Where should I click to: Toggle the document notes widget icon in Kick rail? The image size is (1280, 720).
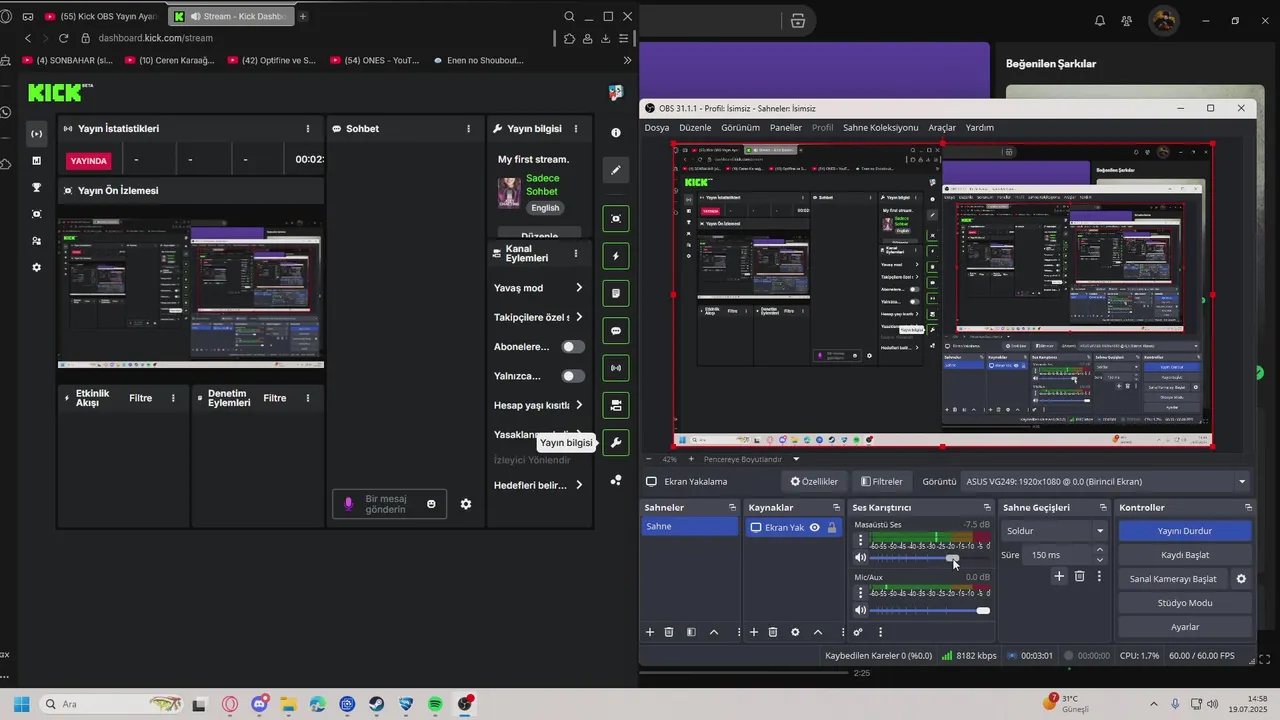(x=616, y=294)
